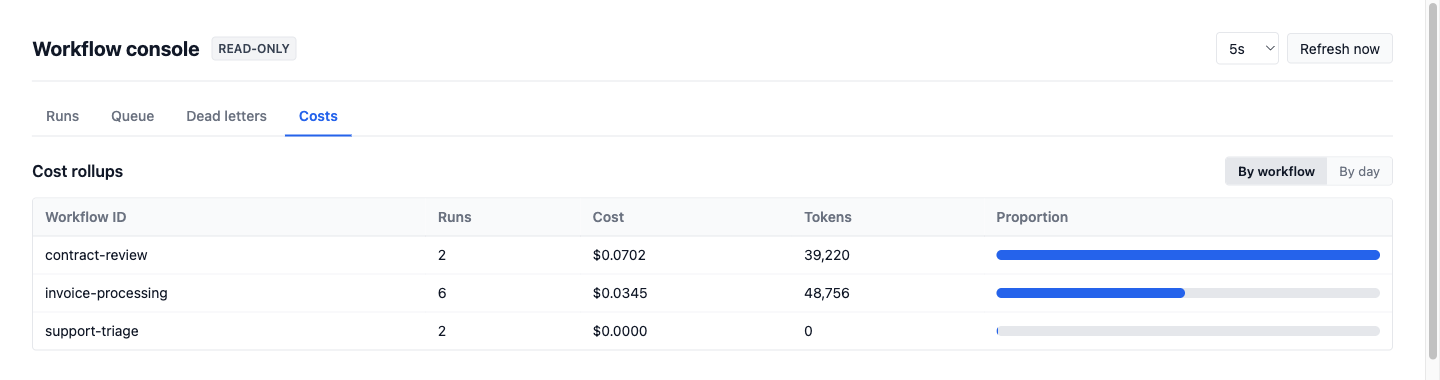Select the contract-review workflow row
Screen dimensions: 1440x380
click(712, 255)
